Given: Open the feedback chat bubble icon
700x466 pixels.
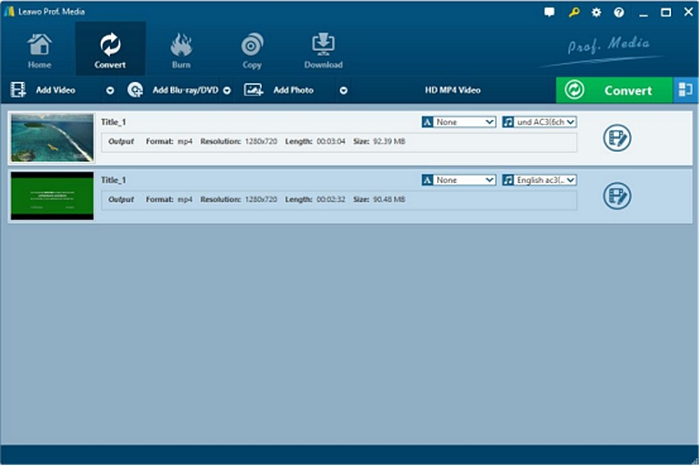Looking at the screenshot, I should pos(550,12).
